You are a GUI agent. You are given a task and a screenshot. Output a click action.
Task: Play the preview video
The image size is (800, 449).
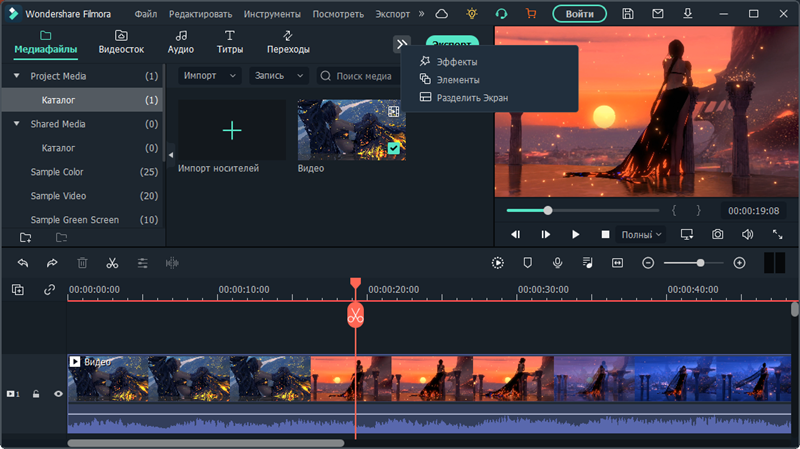pos(576,234)
